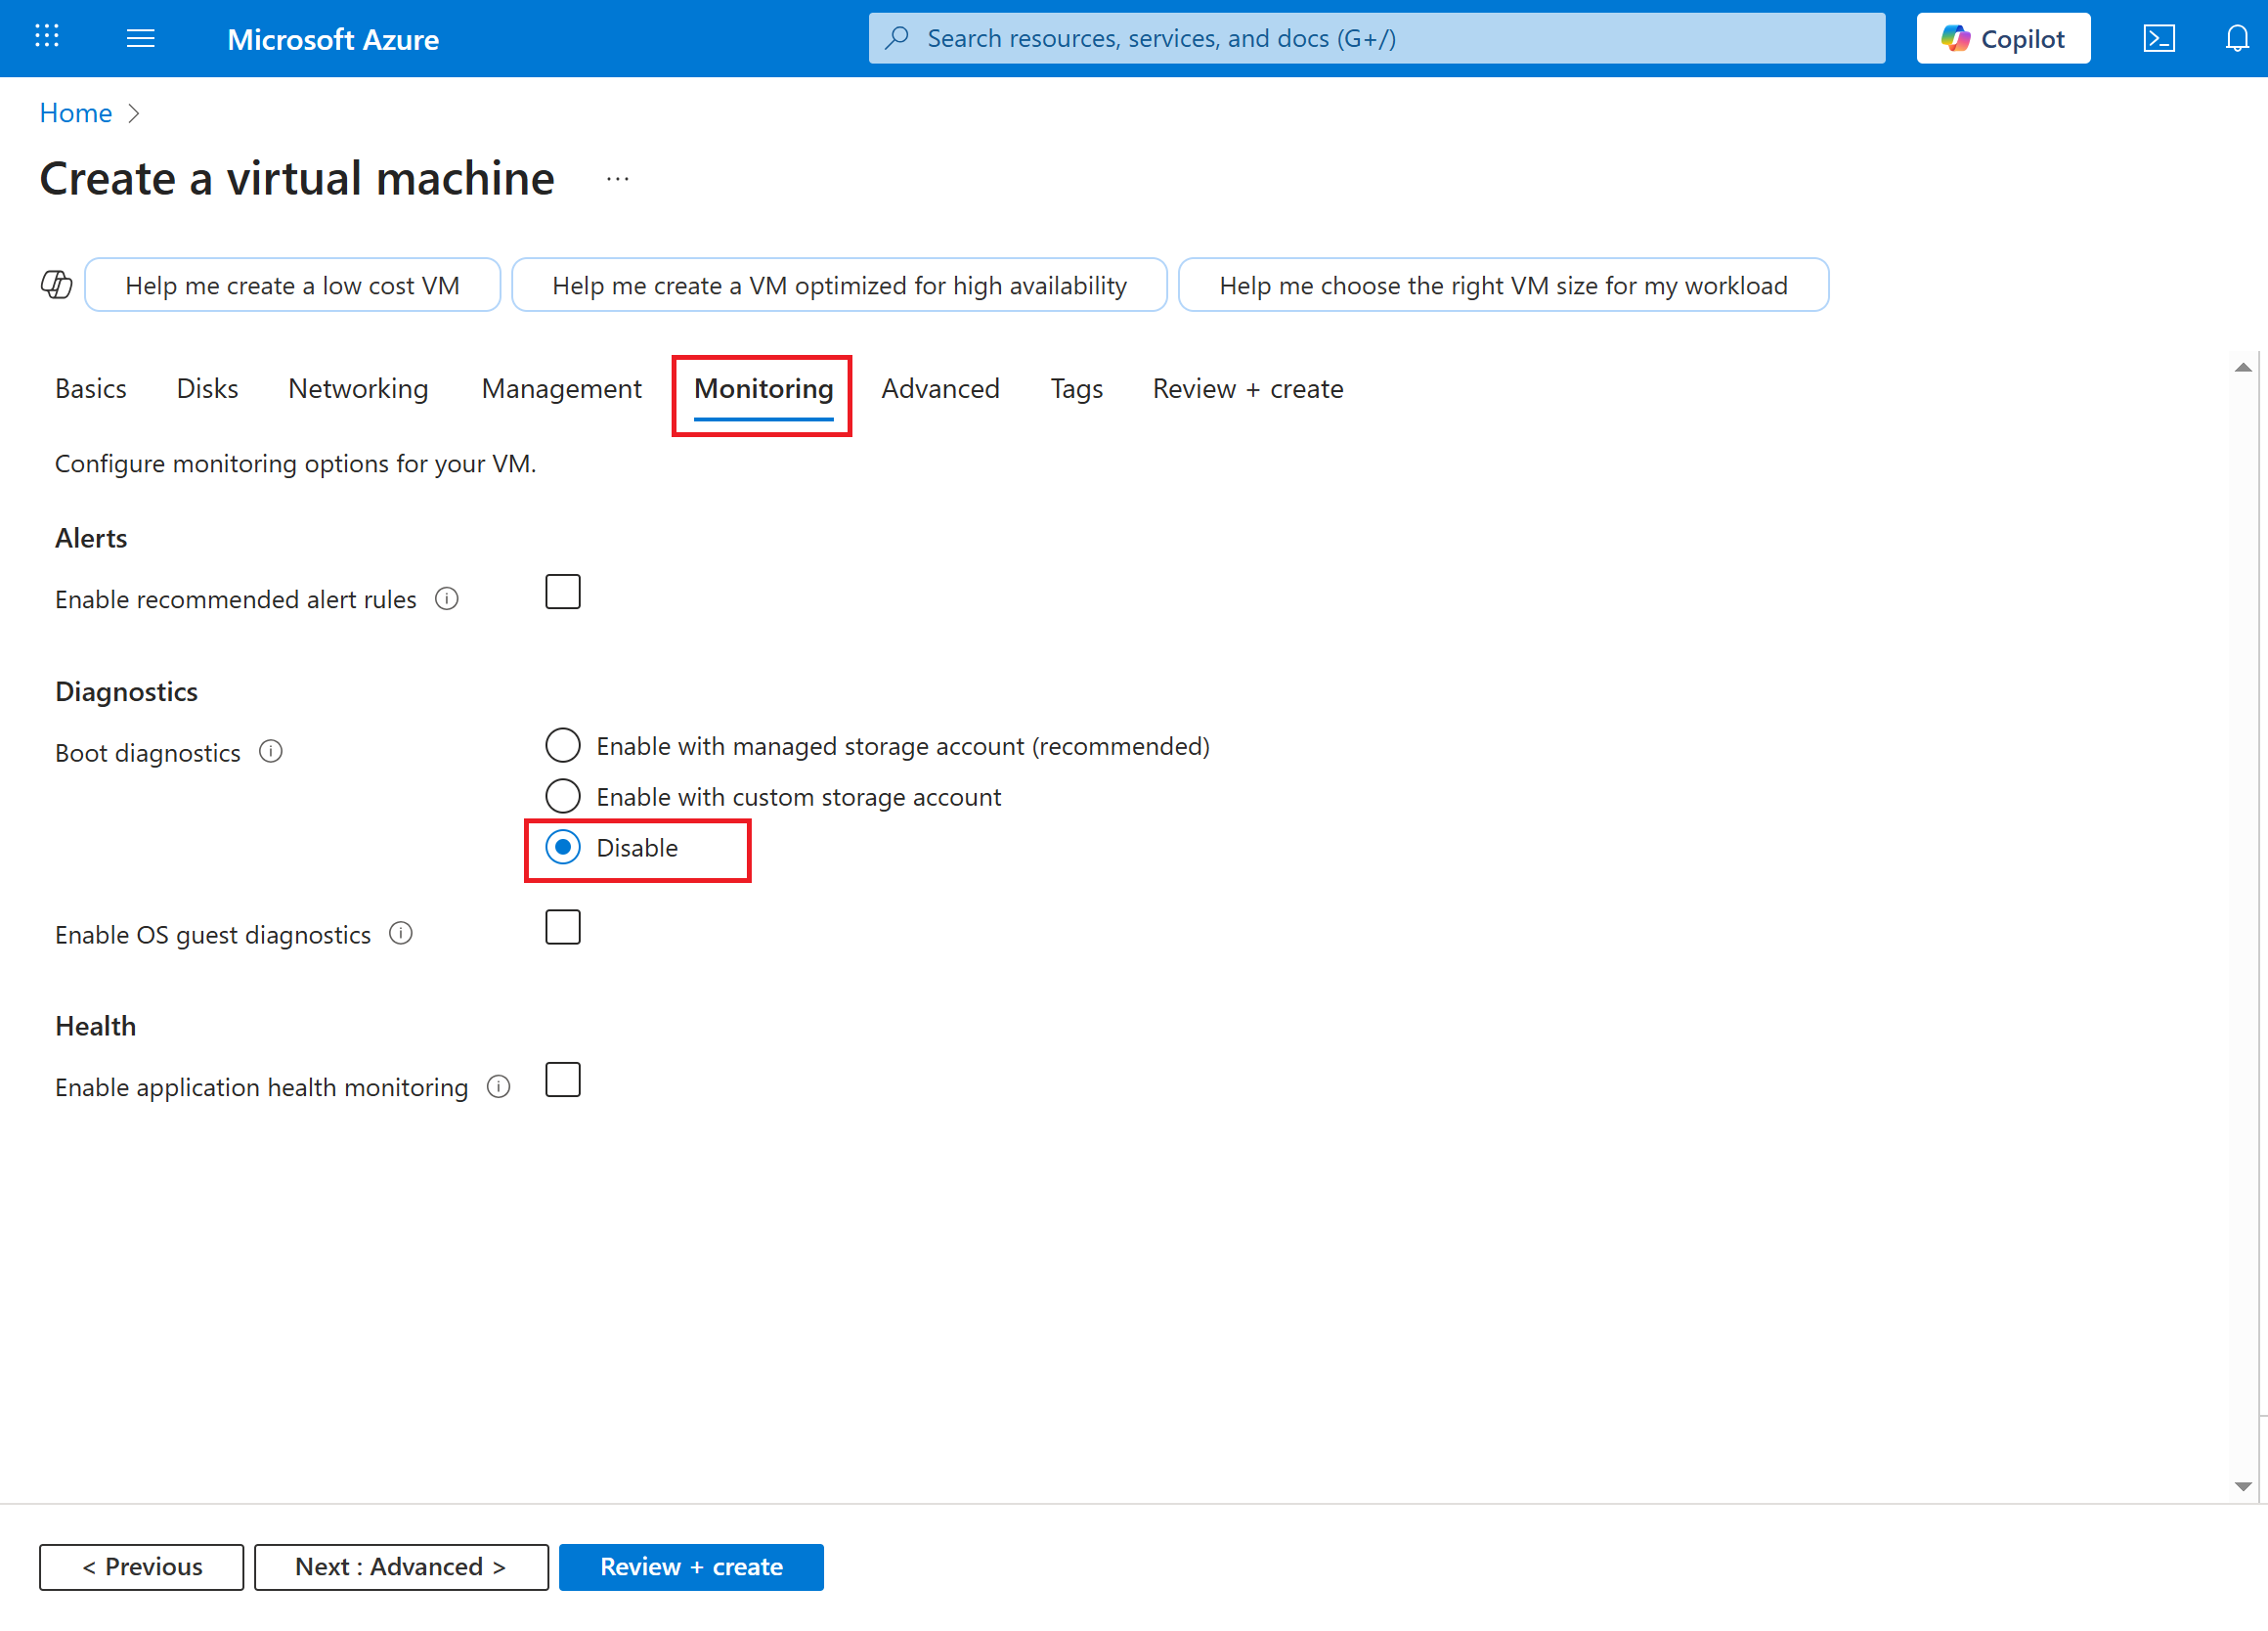Click info icon next to Boot diagnostics

(271, 751)
